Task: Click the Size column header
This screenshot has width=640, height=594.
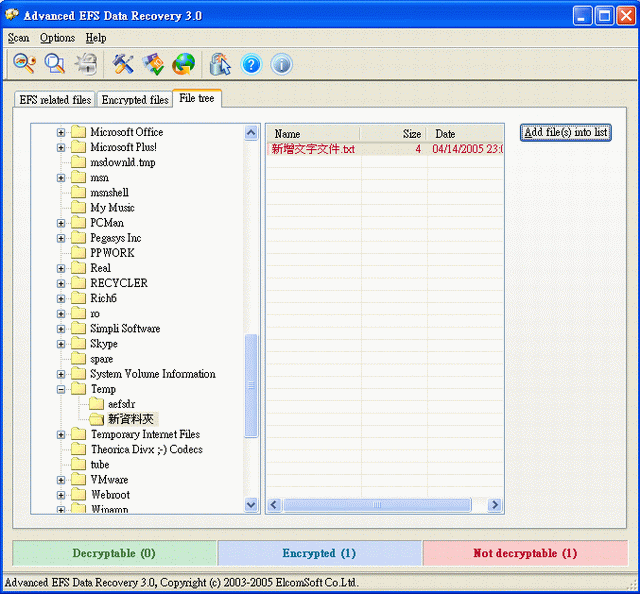Action: (393, 134)
